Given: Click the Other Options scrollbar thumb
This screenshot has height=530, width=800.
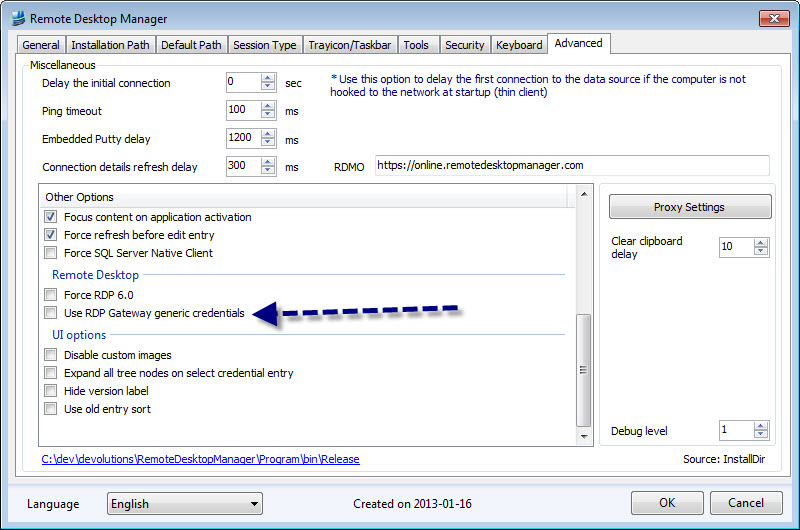Looking at the screenshot, I should coord(584,370).
